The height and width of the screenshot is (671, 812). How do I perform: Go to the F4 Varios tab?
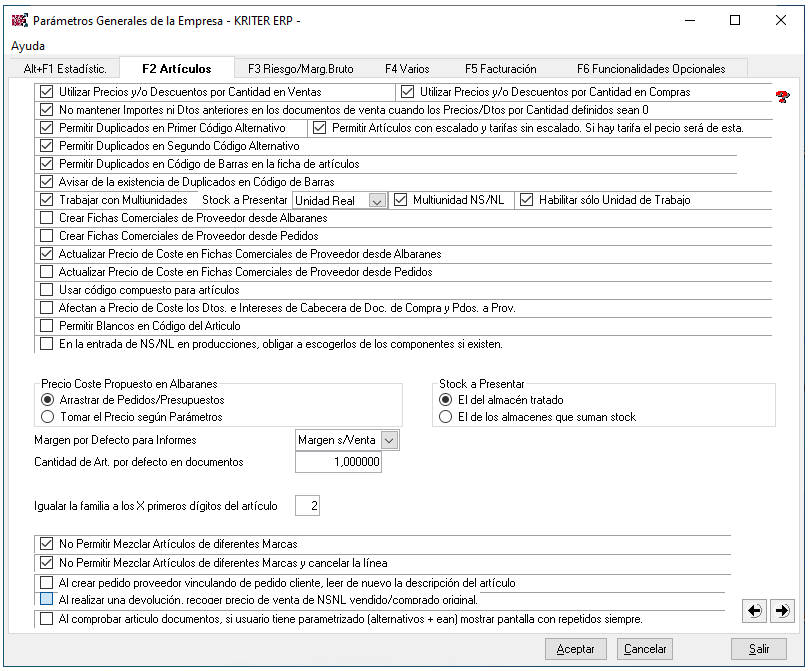407,69
